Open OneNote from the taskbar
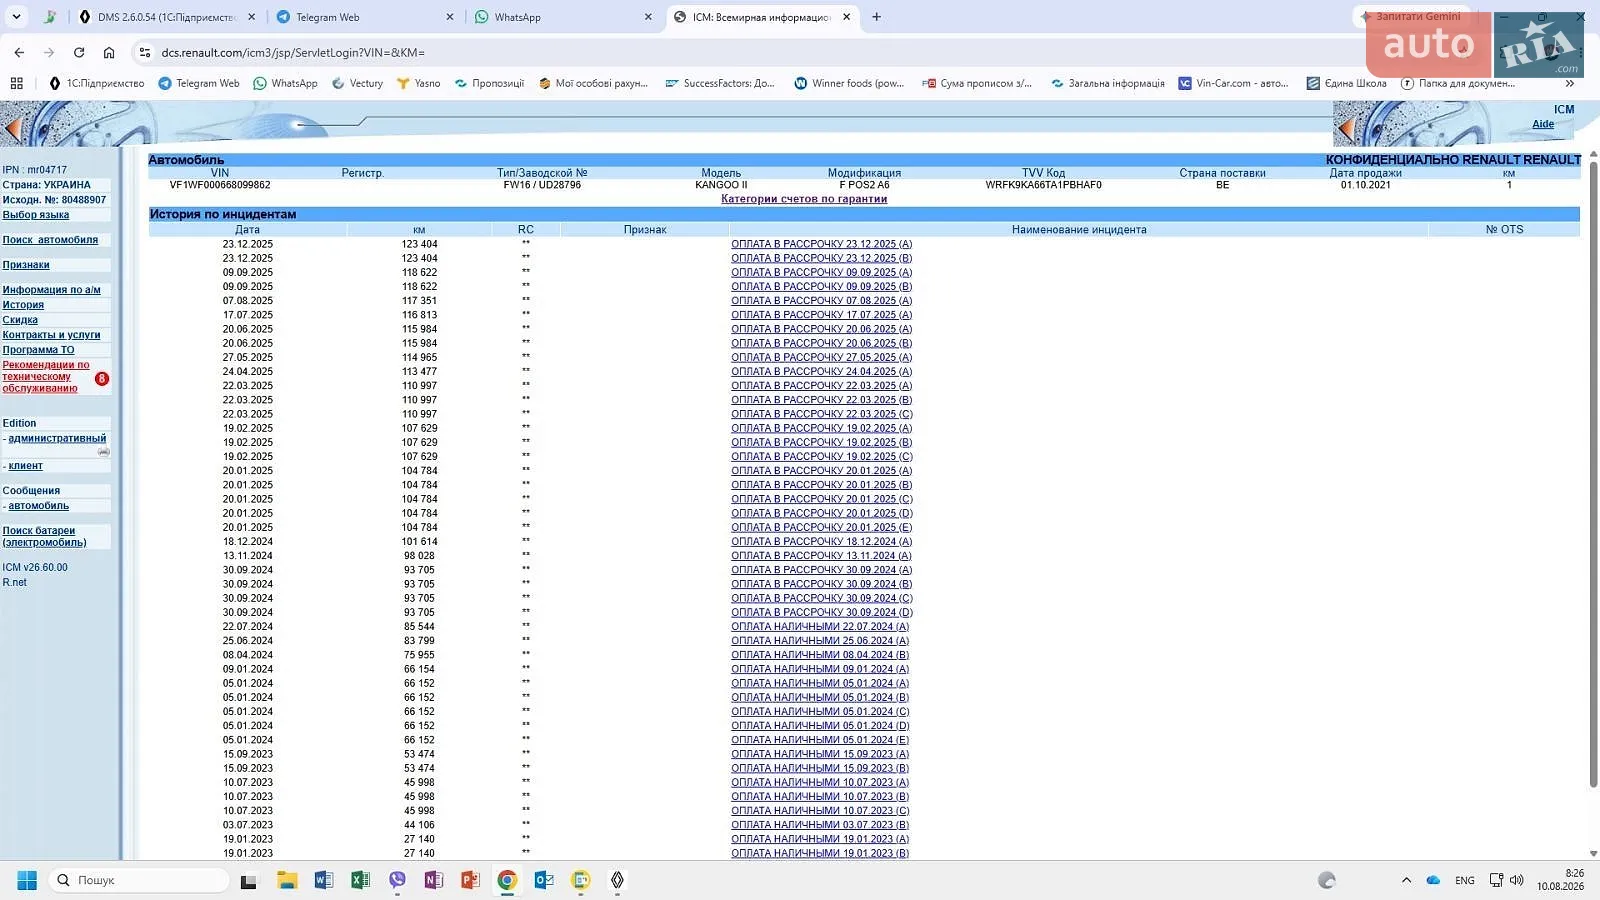 pyautogui.click(x=433, y=880)
